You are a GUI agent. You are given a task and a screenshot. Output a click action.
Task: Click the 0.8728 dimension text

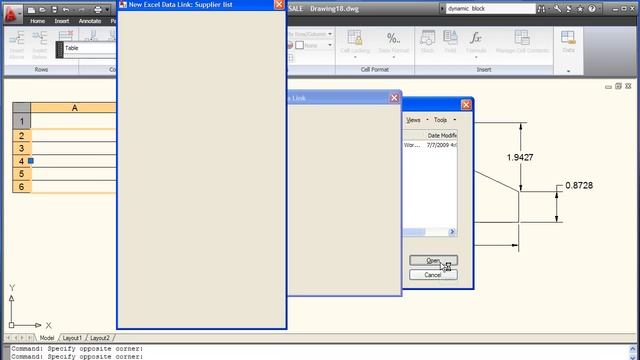(x=579, y=185)
